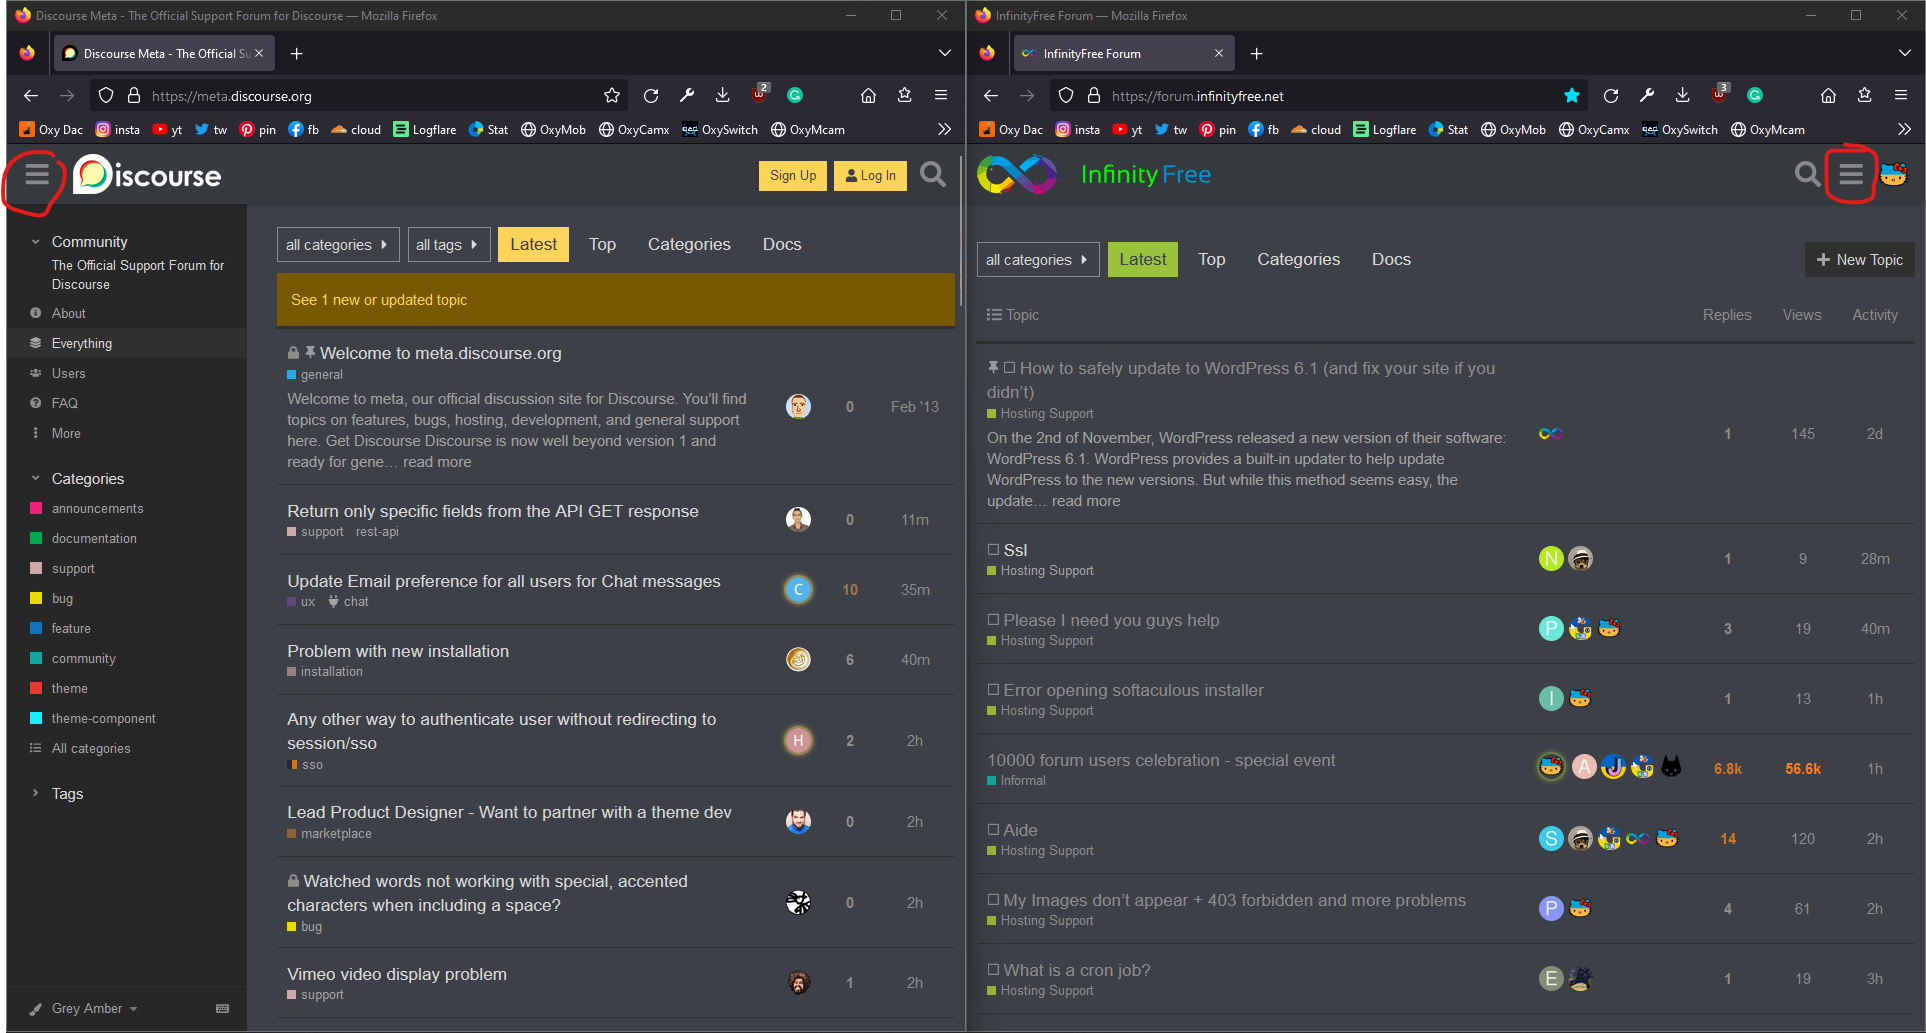Click the Firefox home button in right window
This screenshot has height=1033, width=1926.
[1828, 96]
